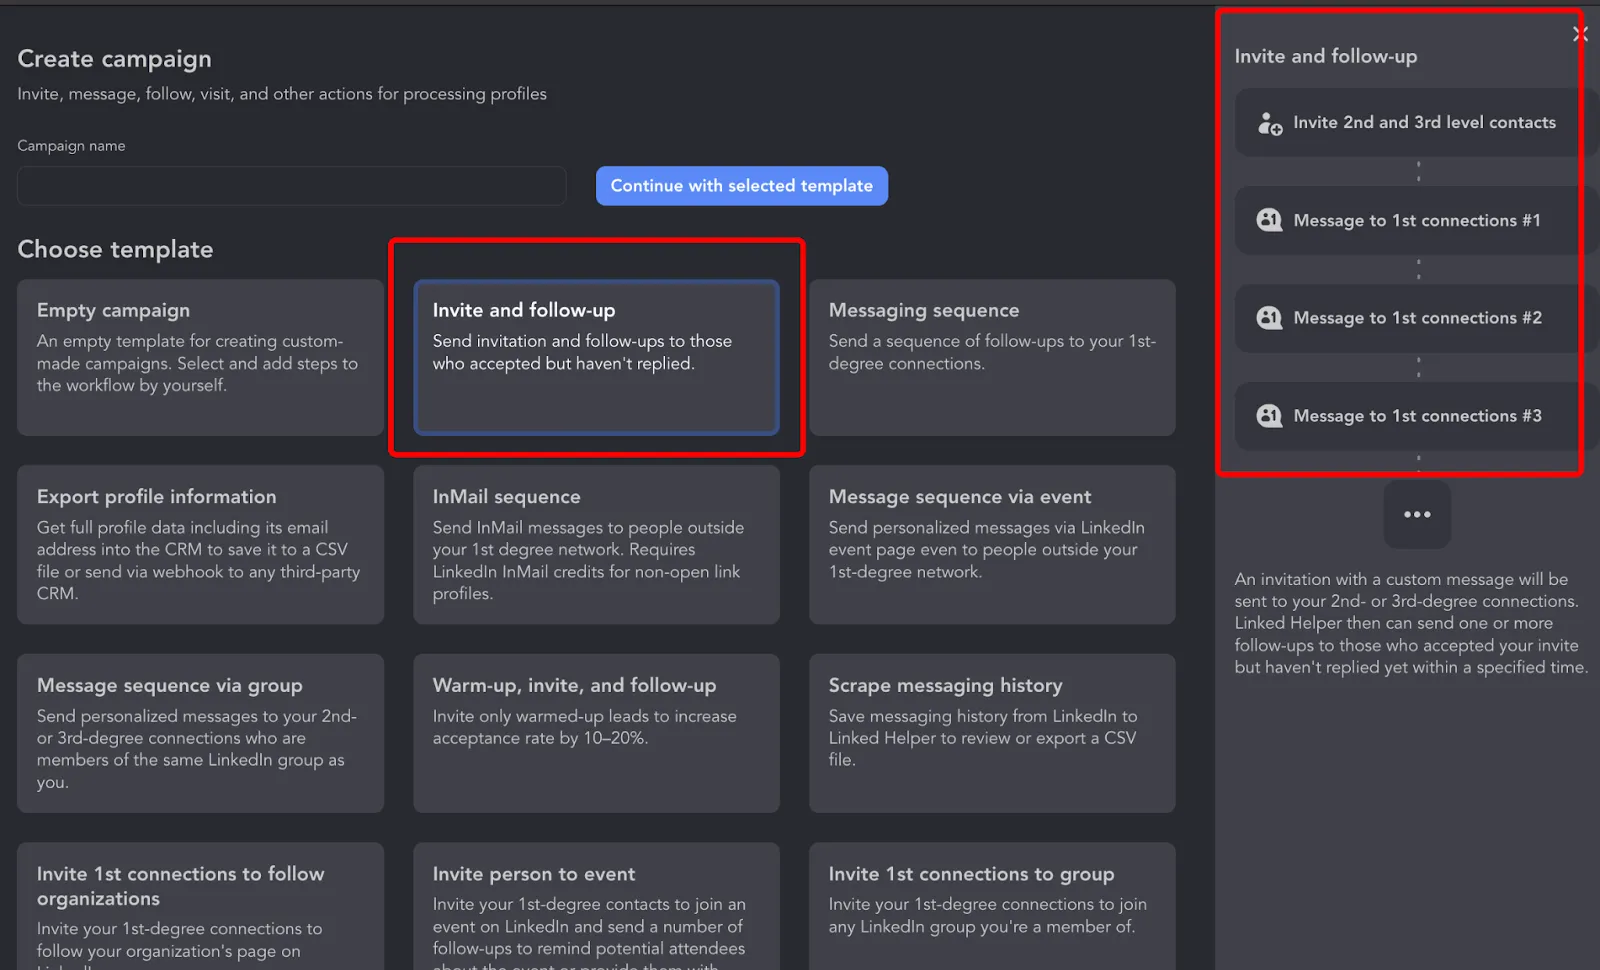Continue with selected template
Viewport: 1600px width, 970px height.
coord(742,186)
